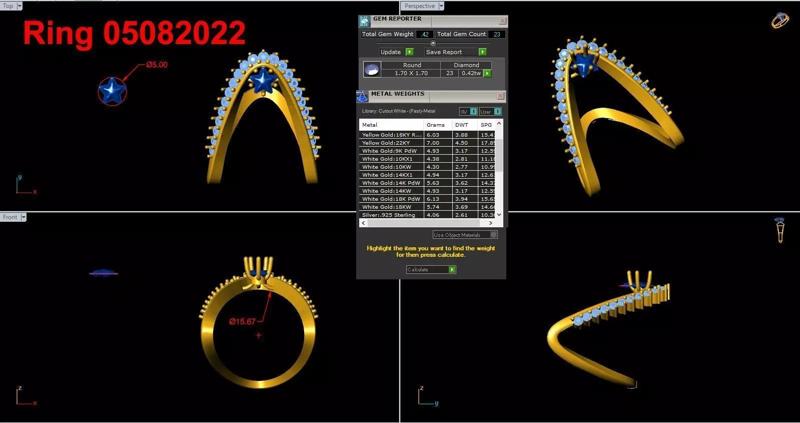
Task: Open the Top viewport dropdown arrow
Action: point(19,6)
